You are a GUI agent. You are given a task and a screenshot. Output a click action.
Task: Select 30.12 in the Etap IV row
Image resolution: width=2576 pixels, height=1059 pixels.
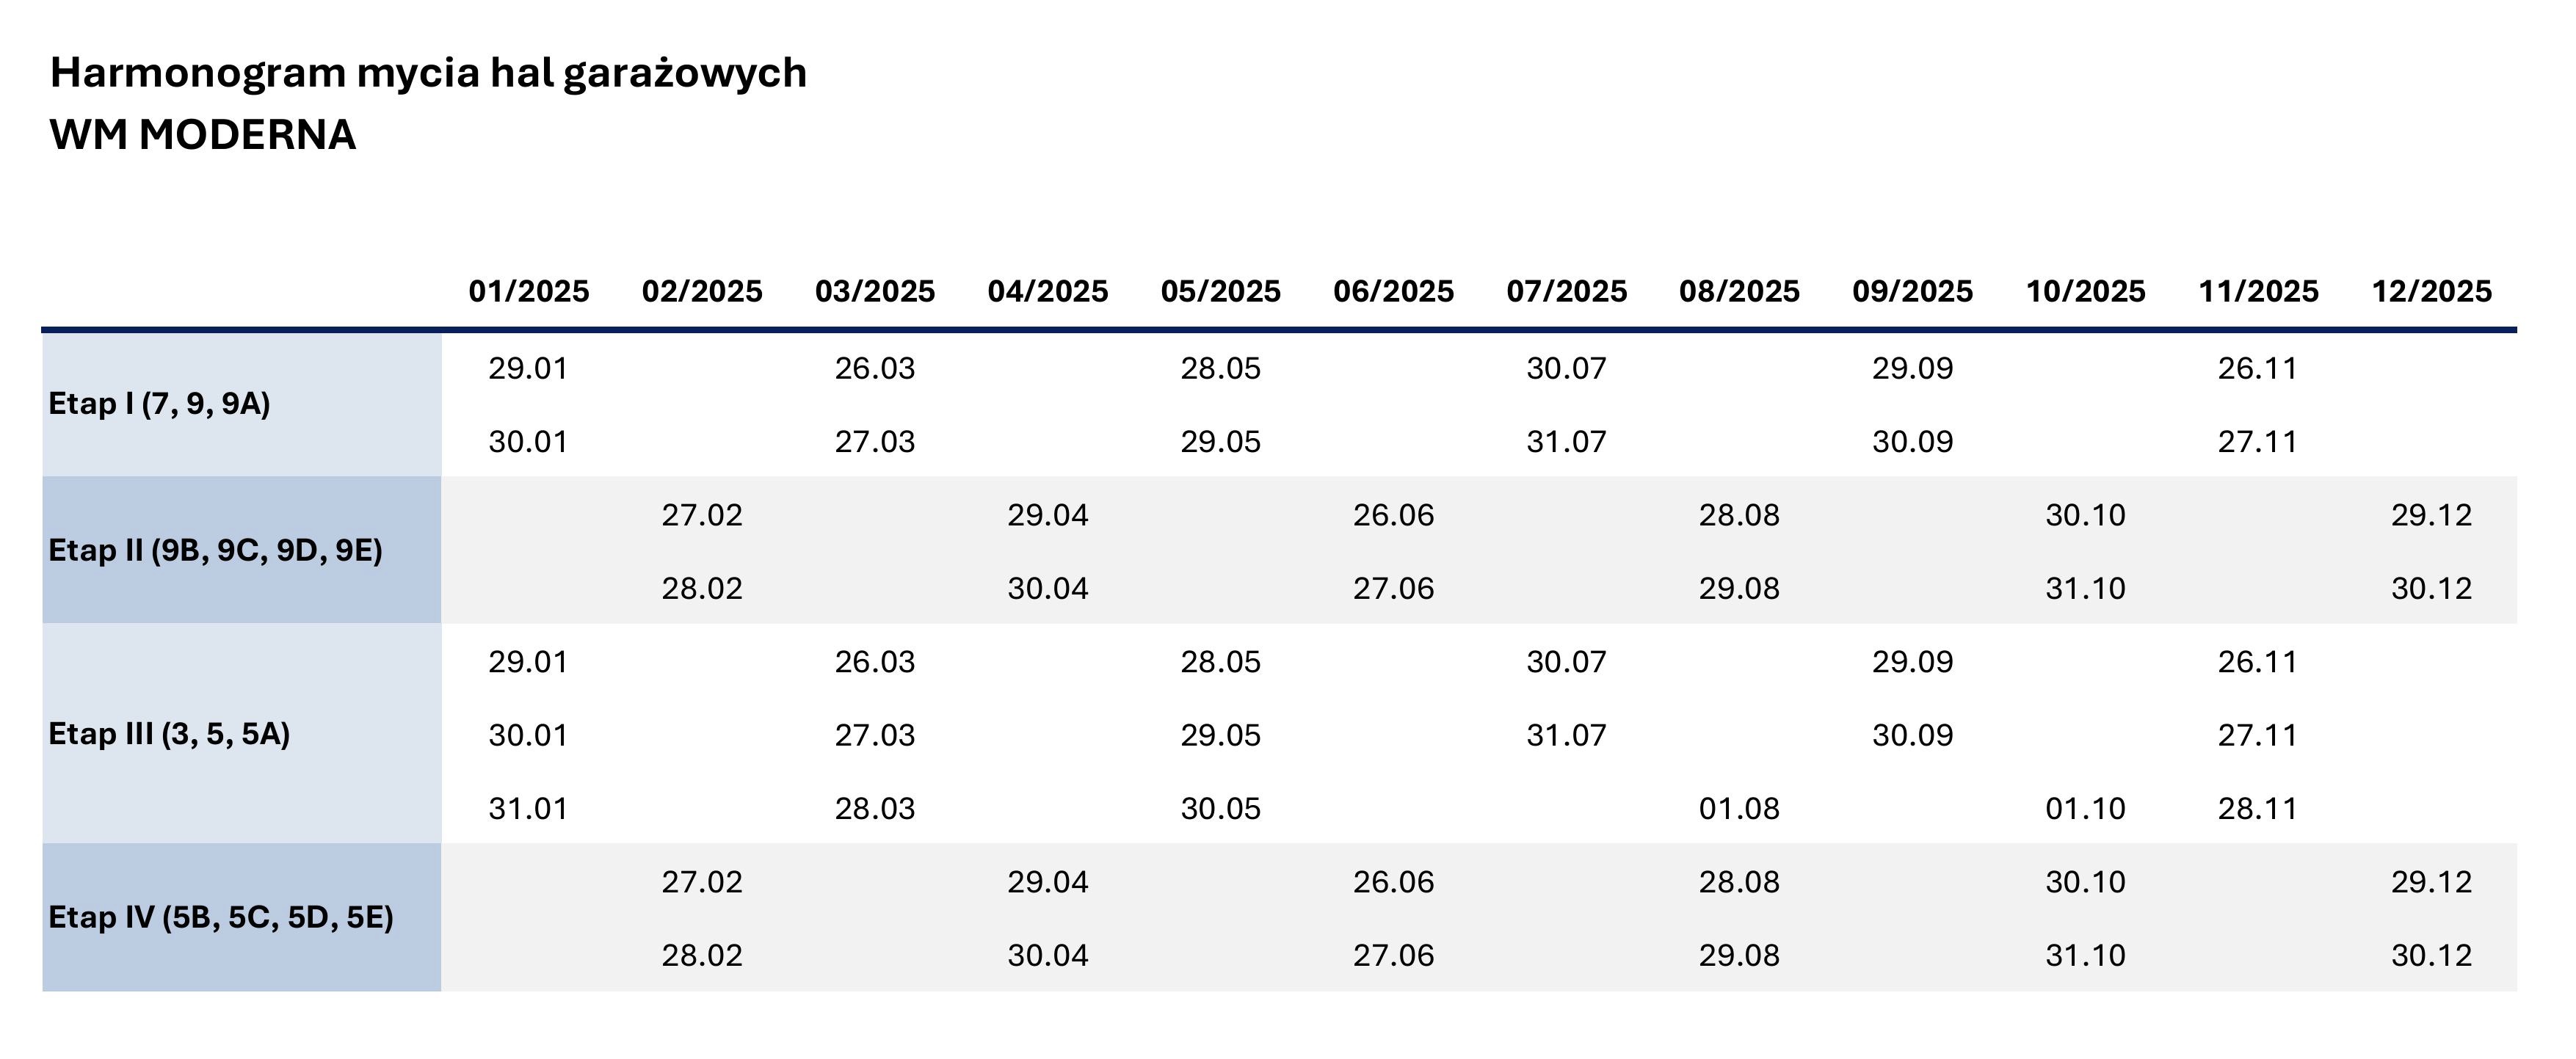[2431, 955]
